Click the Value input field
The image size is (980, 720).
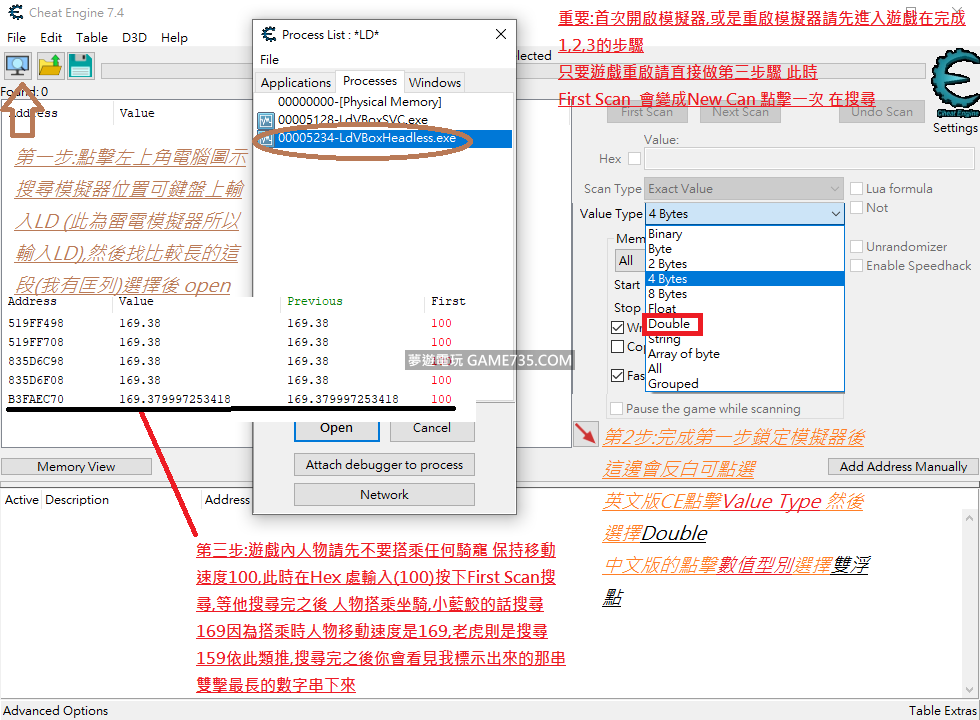click(809, 159)
